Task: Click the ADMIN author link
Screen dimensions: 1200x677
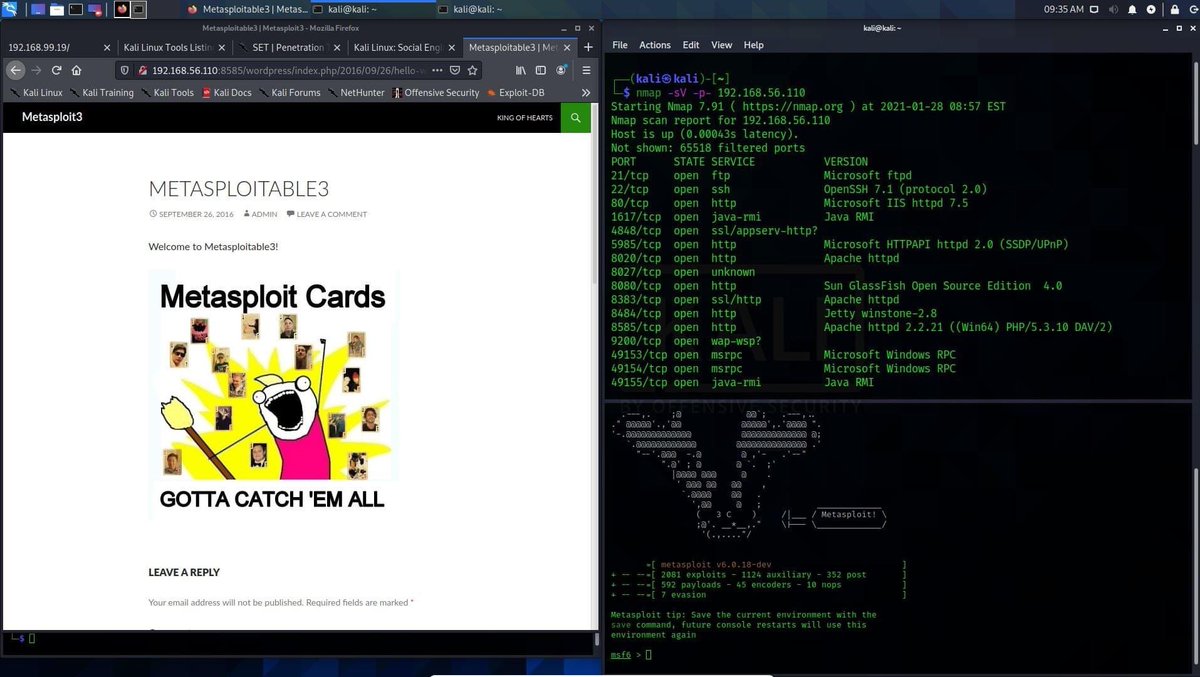Action: click(x=264, y=214)
